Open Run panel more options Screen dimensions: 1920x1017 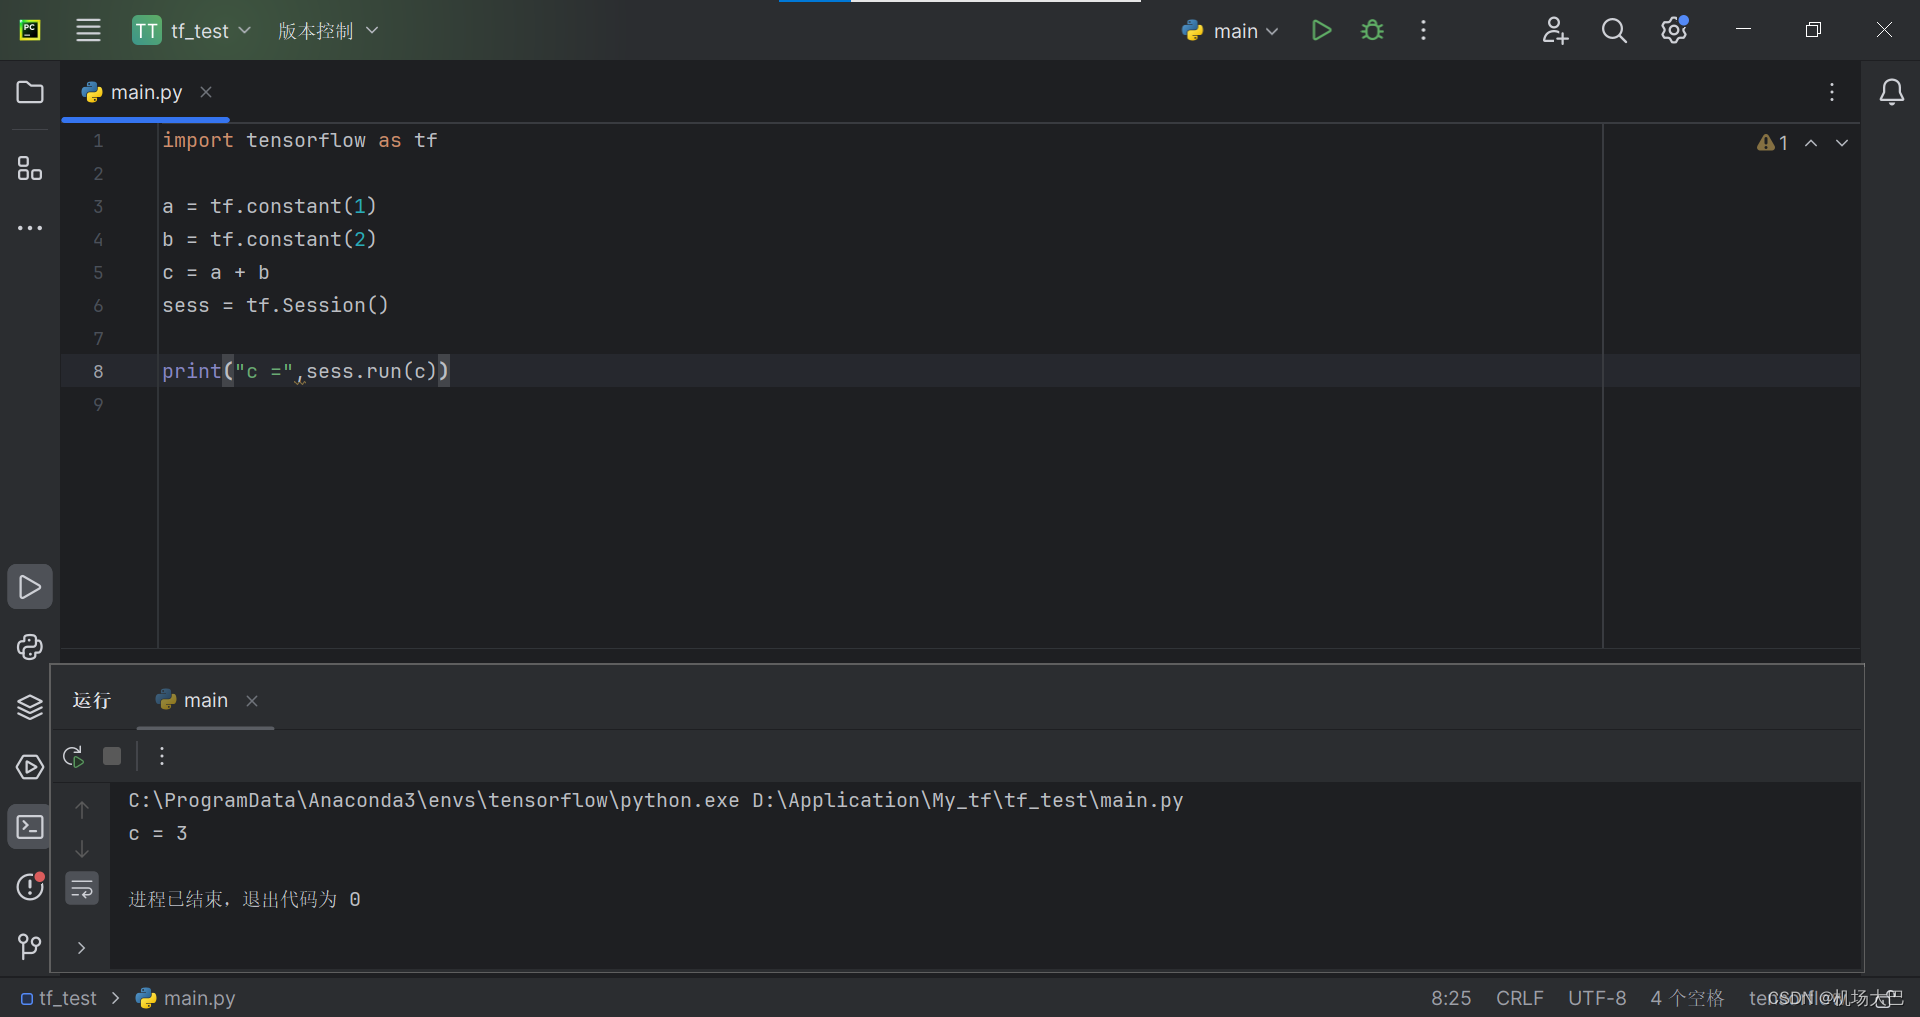(162, 756)
